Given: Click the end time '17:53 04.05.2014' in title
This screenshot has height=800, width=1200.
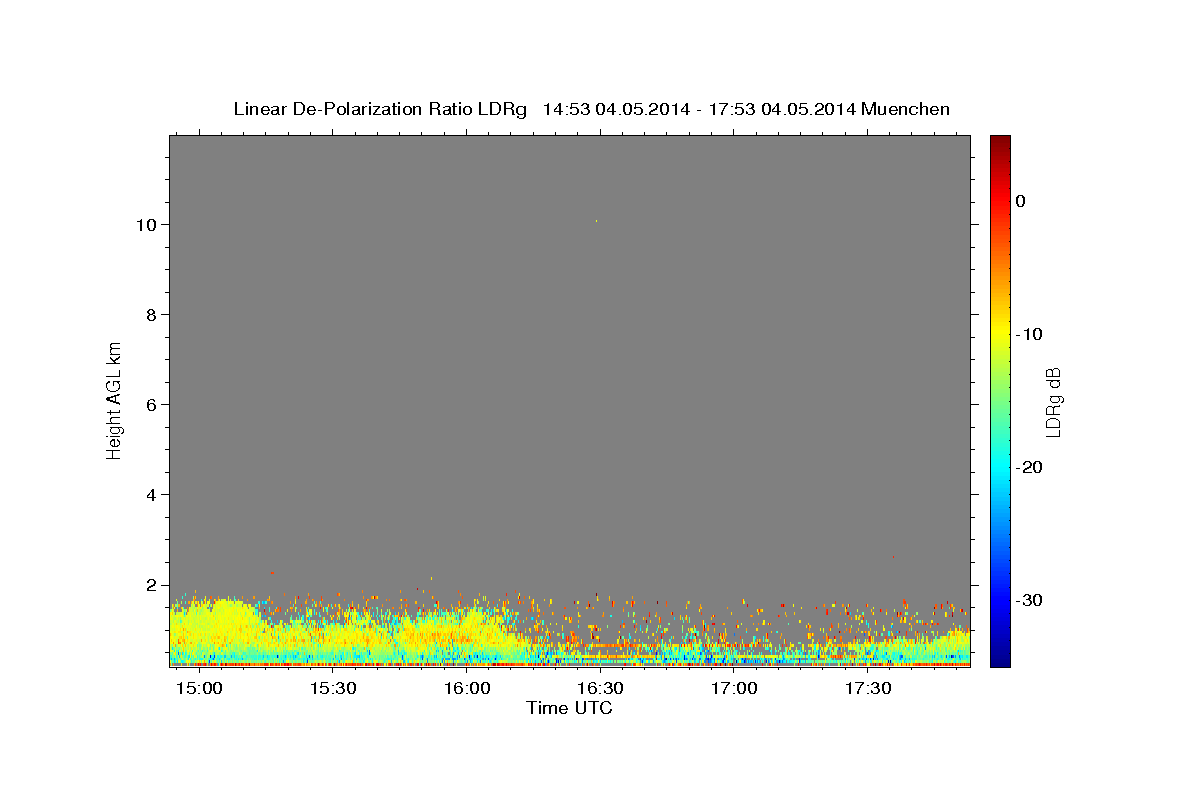Looking at the screenshot, I should (782, 109).
